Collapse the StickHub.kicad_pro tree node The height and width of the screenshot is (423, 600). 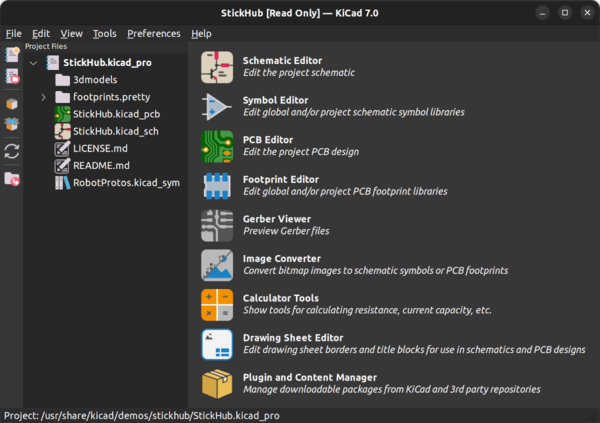[33, 62]
